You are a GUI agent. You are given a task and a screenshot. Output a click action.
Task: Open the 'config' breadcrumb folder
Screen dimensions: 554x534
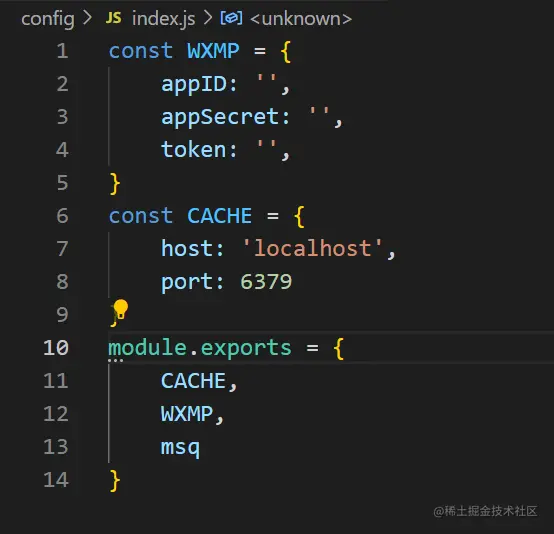(48, 19)
